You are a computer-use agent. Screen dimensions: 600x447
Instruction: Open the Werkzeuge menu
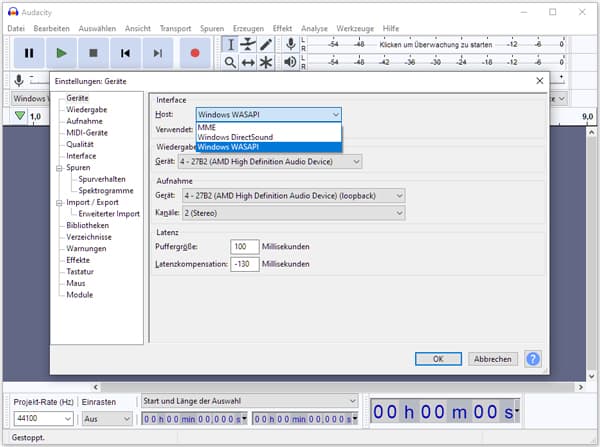click(355, 29)
